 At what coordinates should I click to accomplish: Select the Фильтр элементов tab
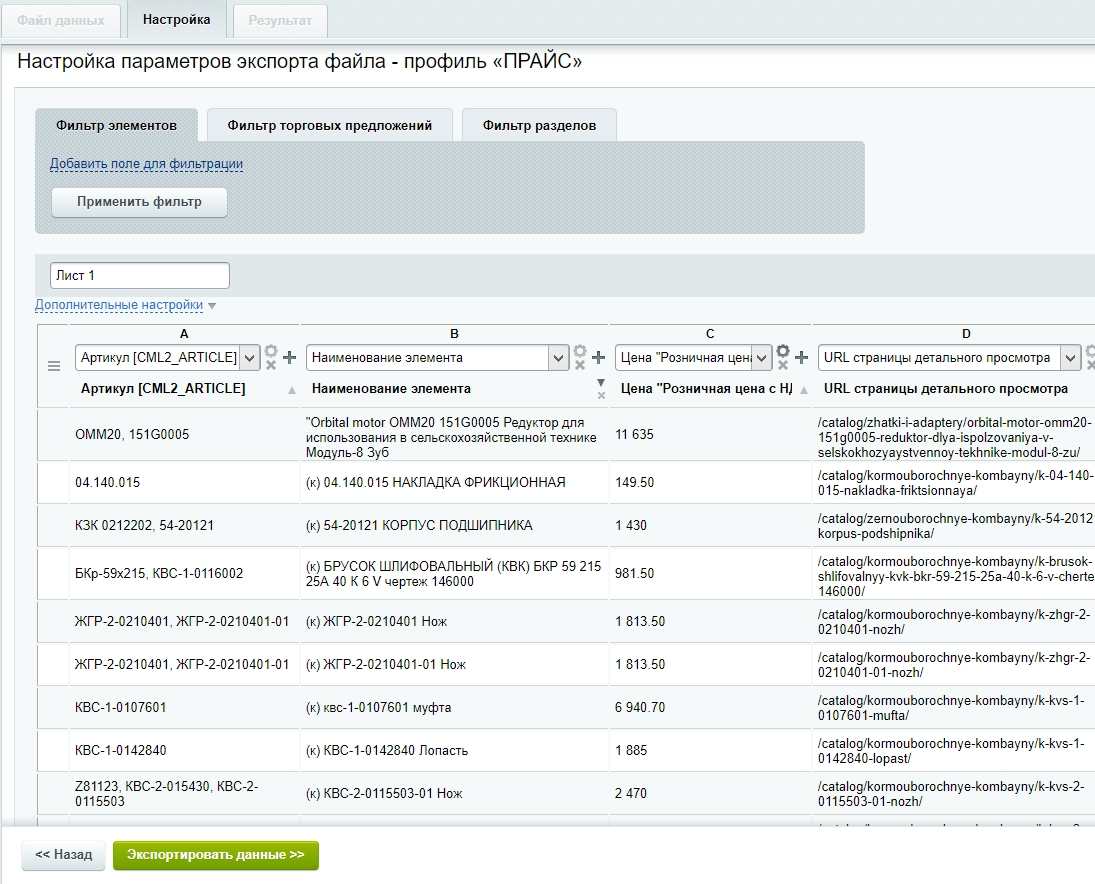click(x=117, y=125)
